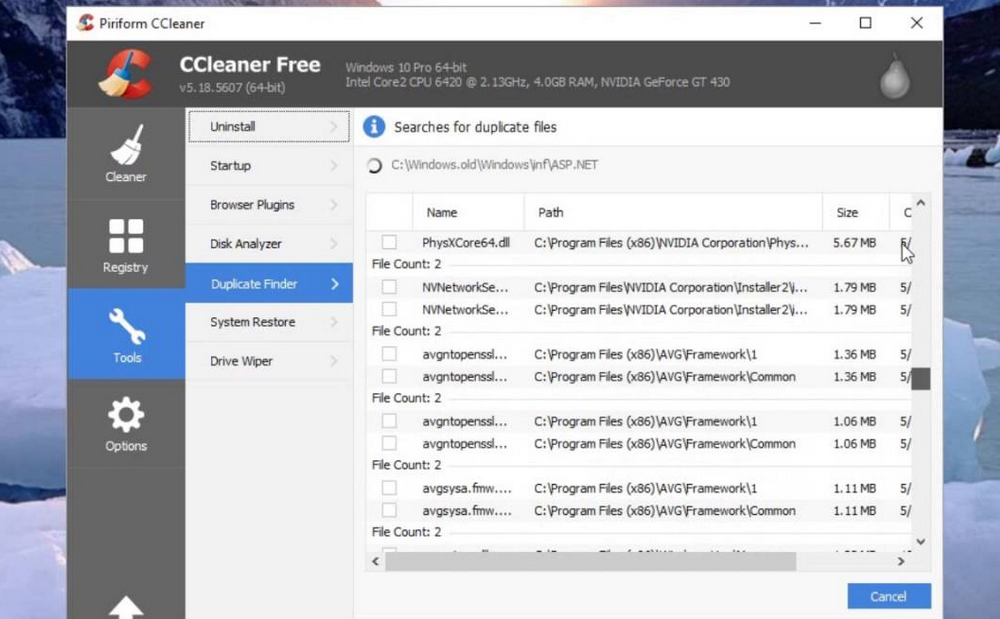Check the PhysXCore64.dll file checkbox
Viewport: 1000px width, 619px height.
pyautogui.click(x=389, y=242)
